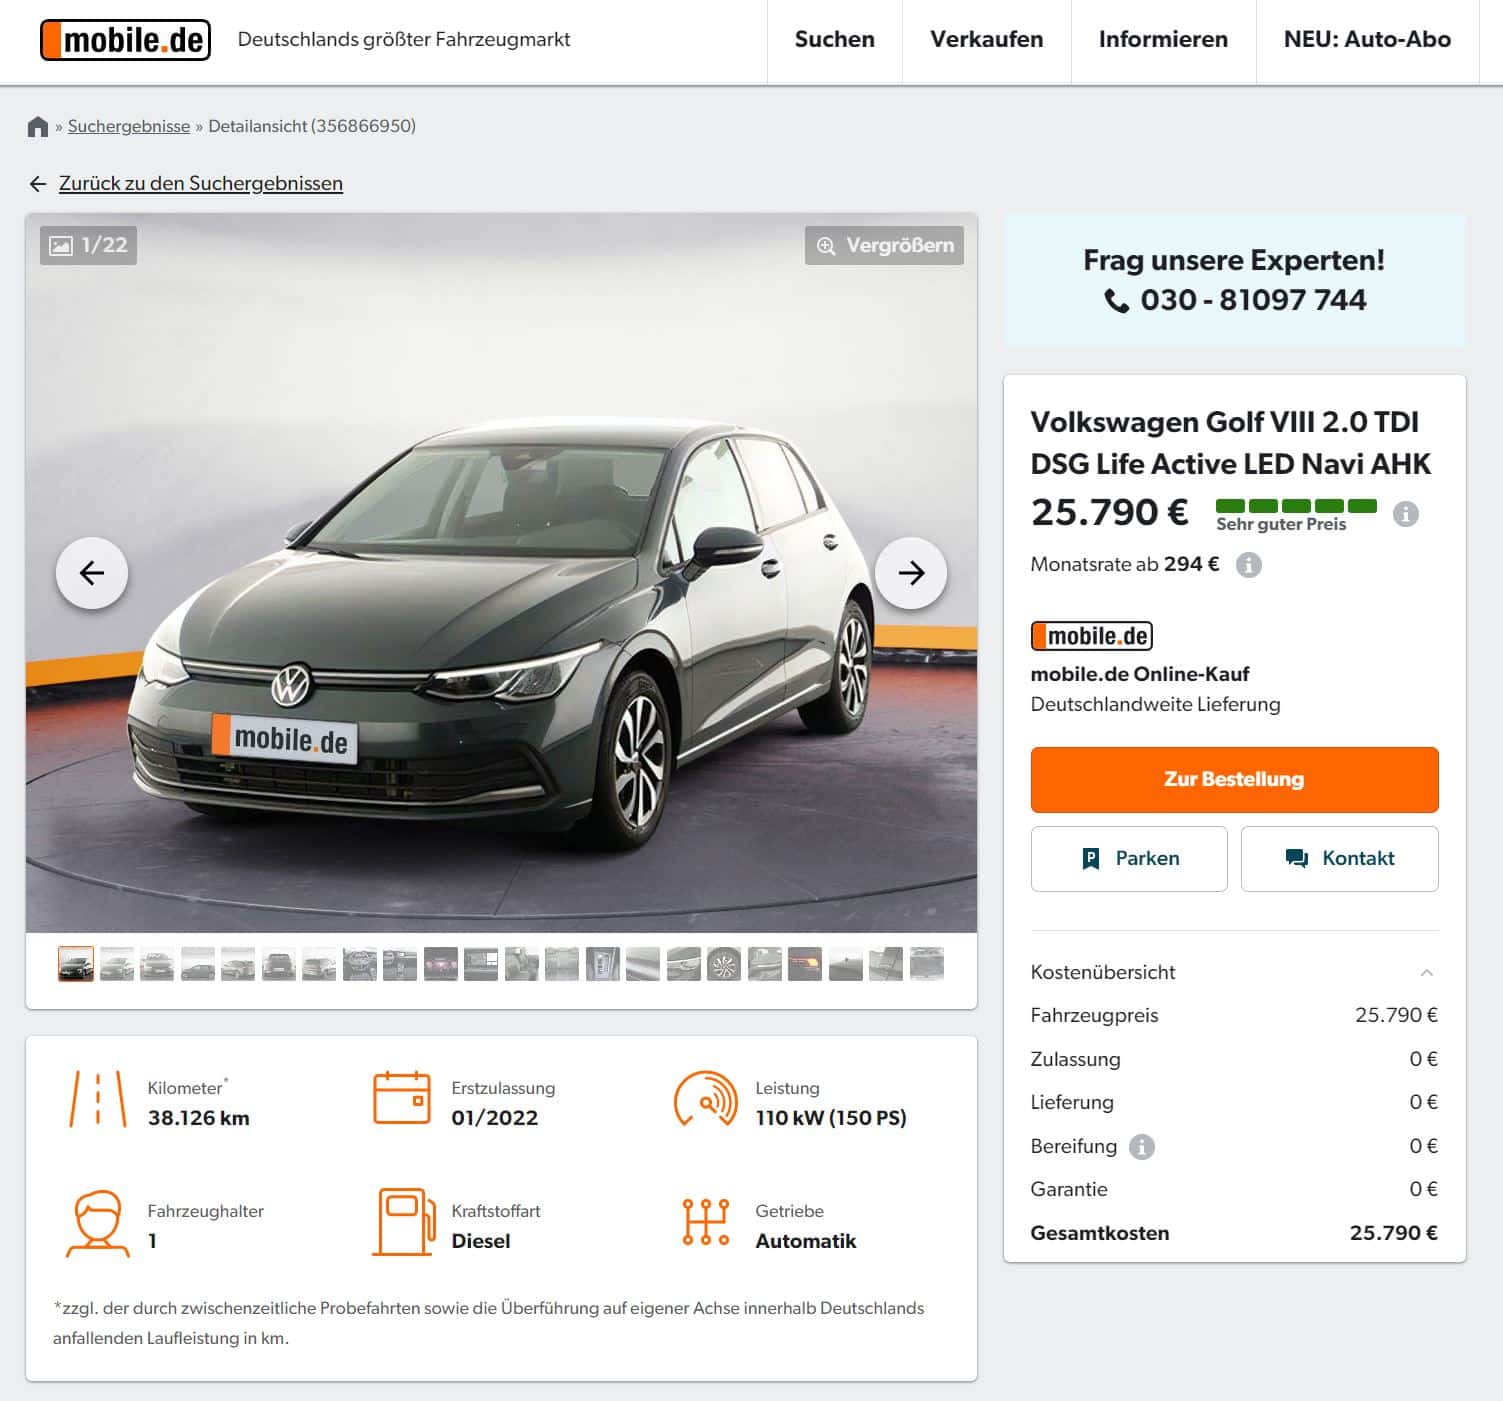Select the first gallery thumbnail
Viewport: 1503px width, 1401px height.
(76, 964)
